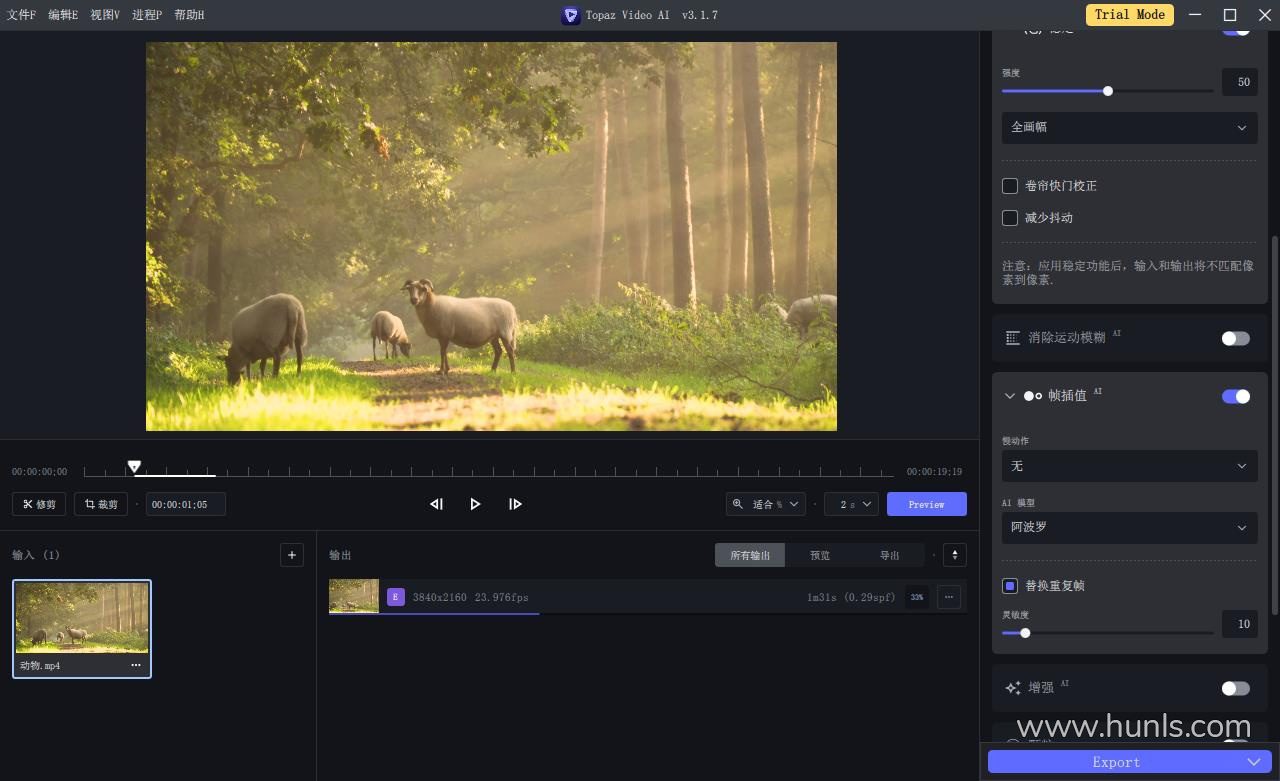Viewport: 1280px width, 781px height.
Task: Click the 1m31s (0.29spf) time estimate
Action: [851, 597]
